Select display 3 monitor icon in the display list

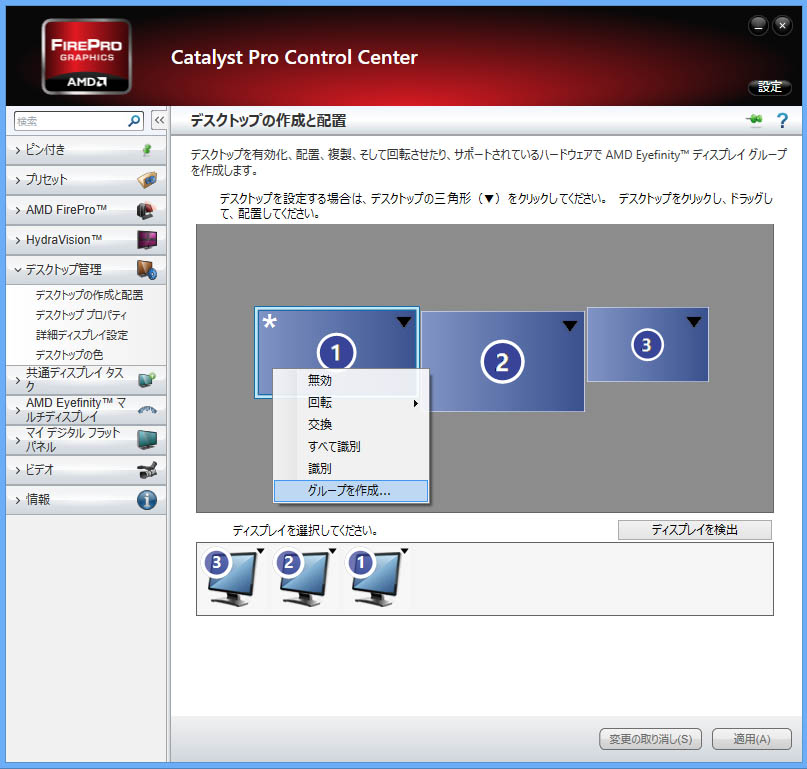230,578
